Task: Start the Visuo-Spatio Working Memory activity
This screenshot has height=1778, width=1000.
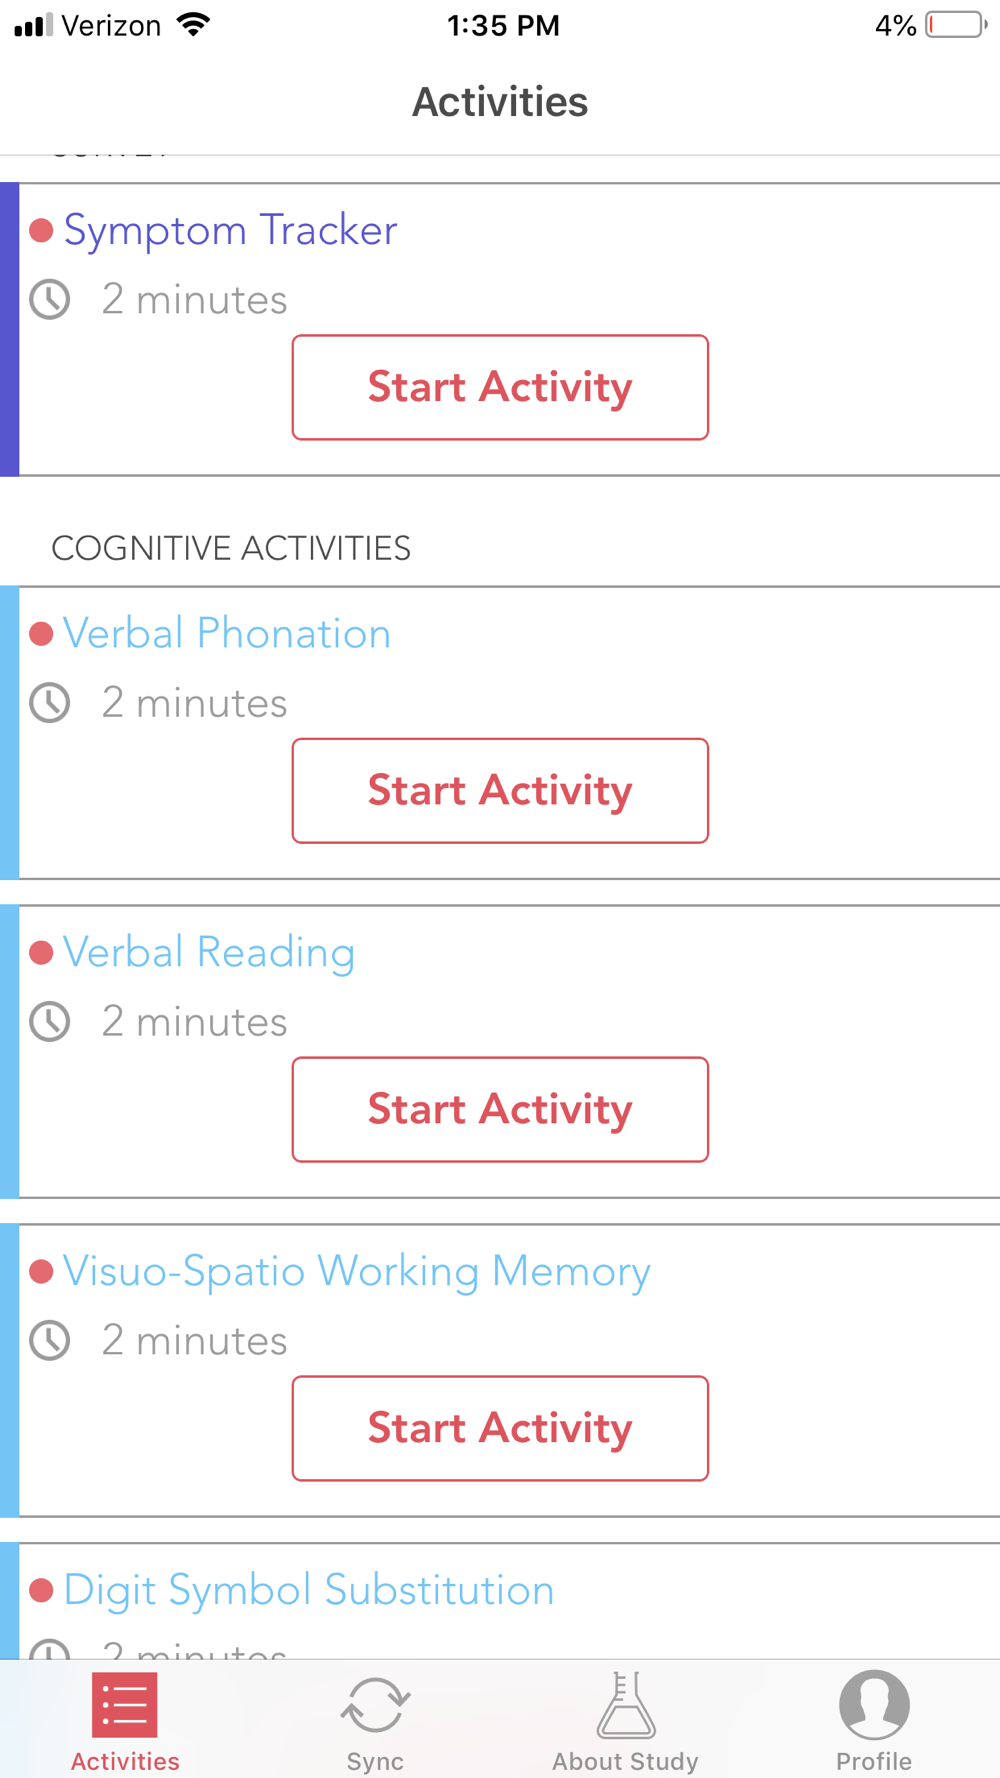Action: pyautogui.click(x=500, y=1428)
